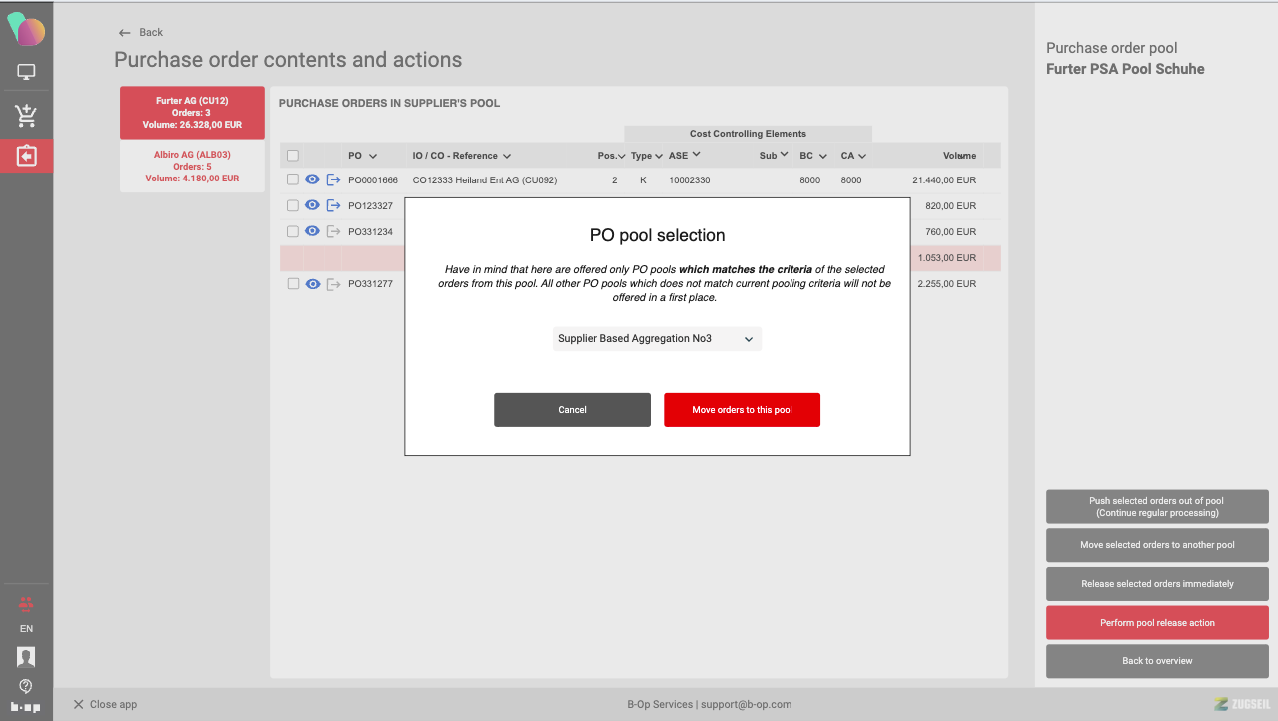Open the Supplier Based Aggregation No3 dropdown
The height and width of the screenshot is (721, 1278).
[x=657, y=339]
